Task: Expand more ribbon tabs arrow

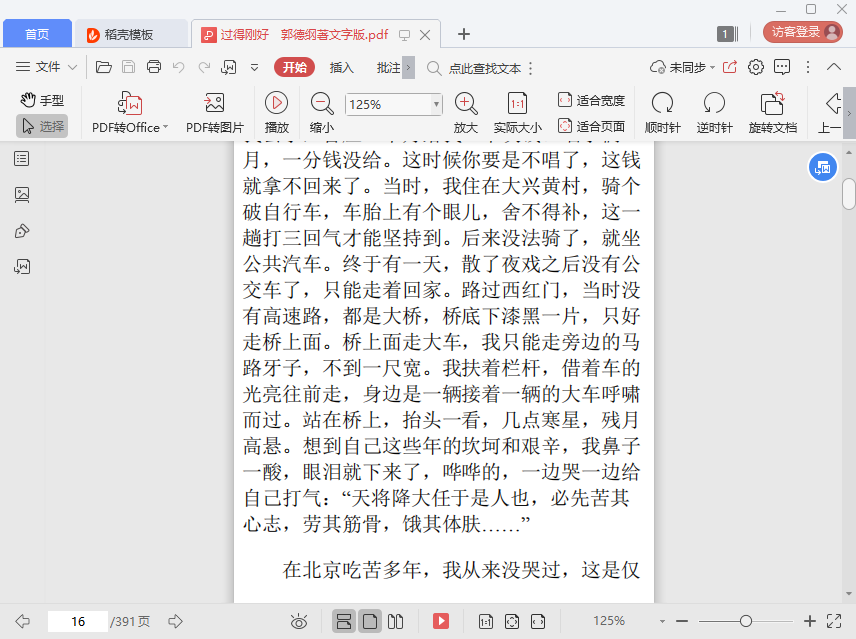Action: click(x=408, y=68)
